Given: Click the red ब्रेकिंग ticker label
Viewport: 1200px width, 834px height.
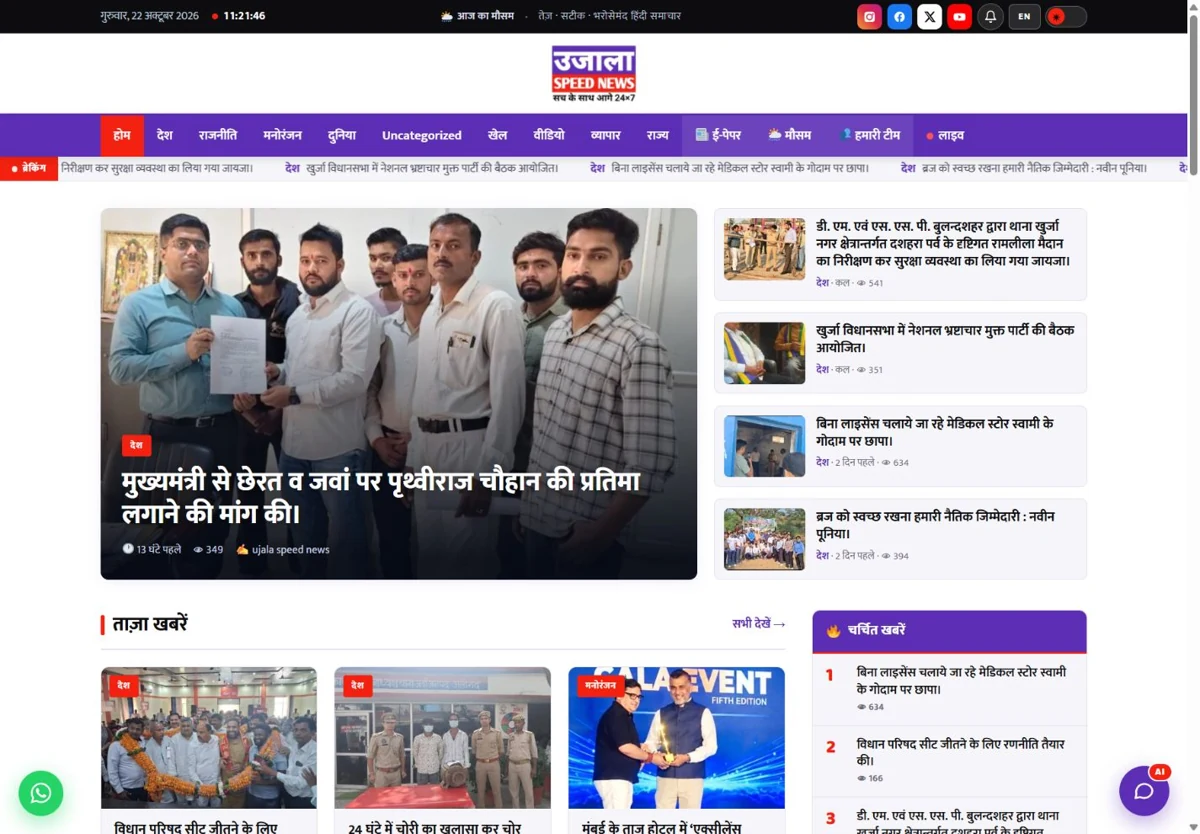Looking at the screenshot, I should click(x=29, y=169).
